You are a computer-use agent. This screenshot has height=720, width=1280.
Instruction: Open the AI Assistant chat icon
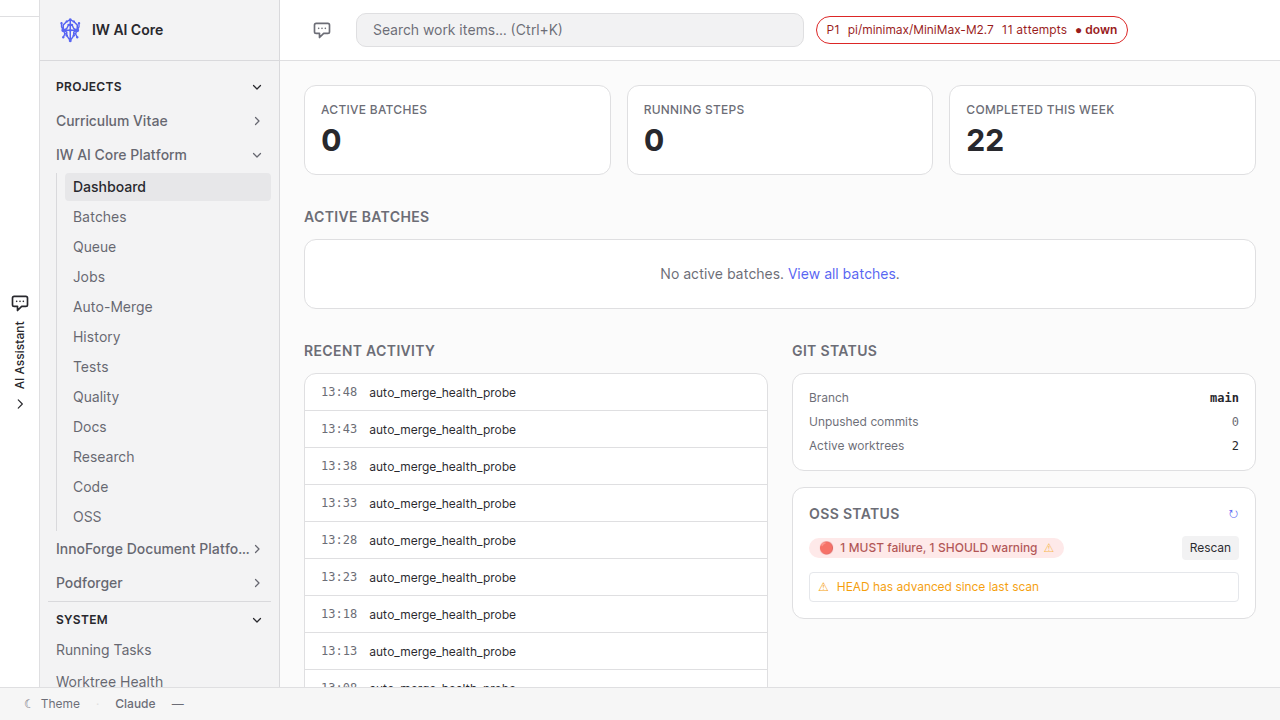20,302
